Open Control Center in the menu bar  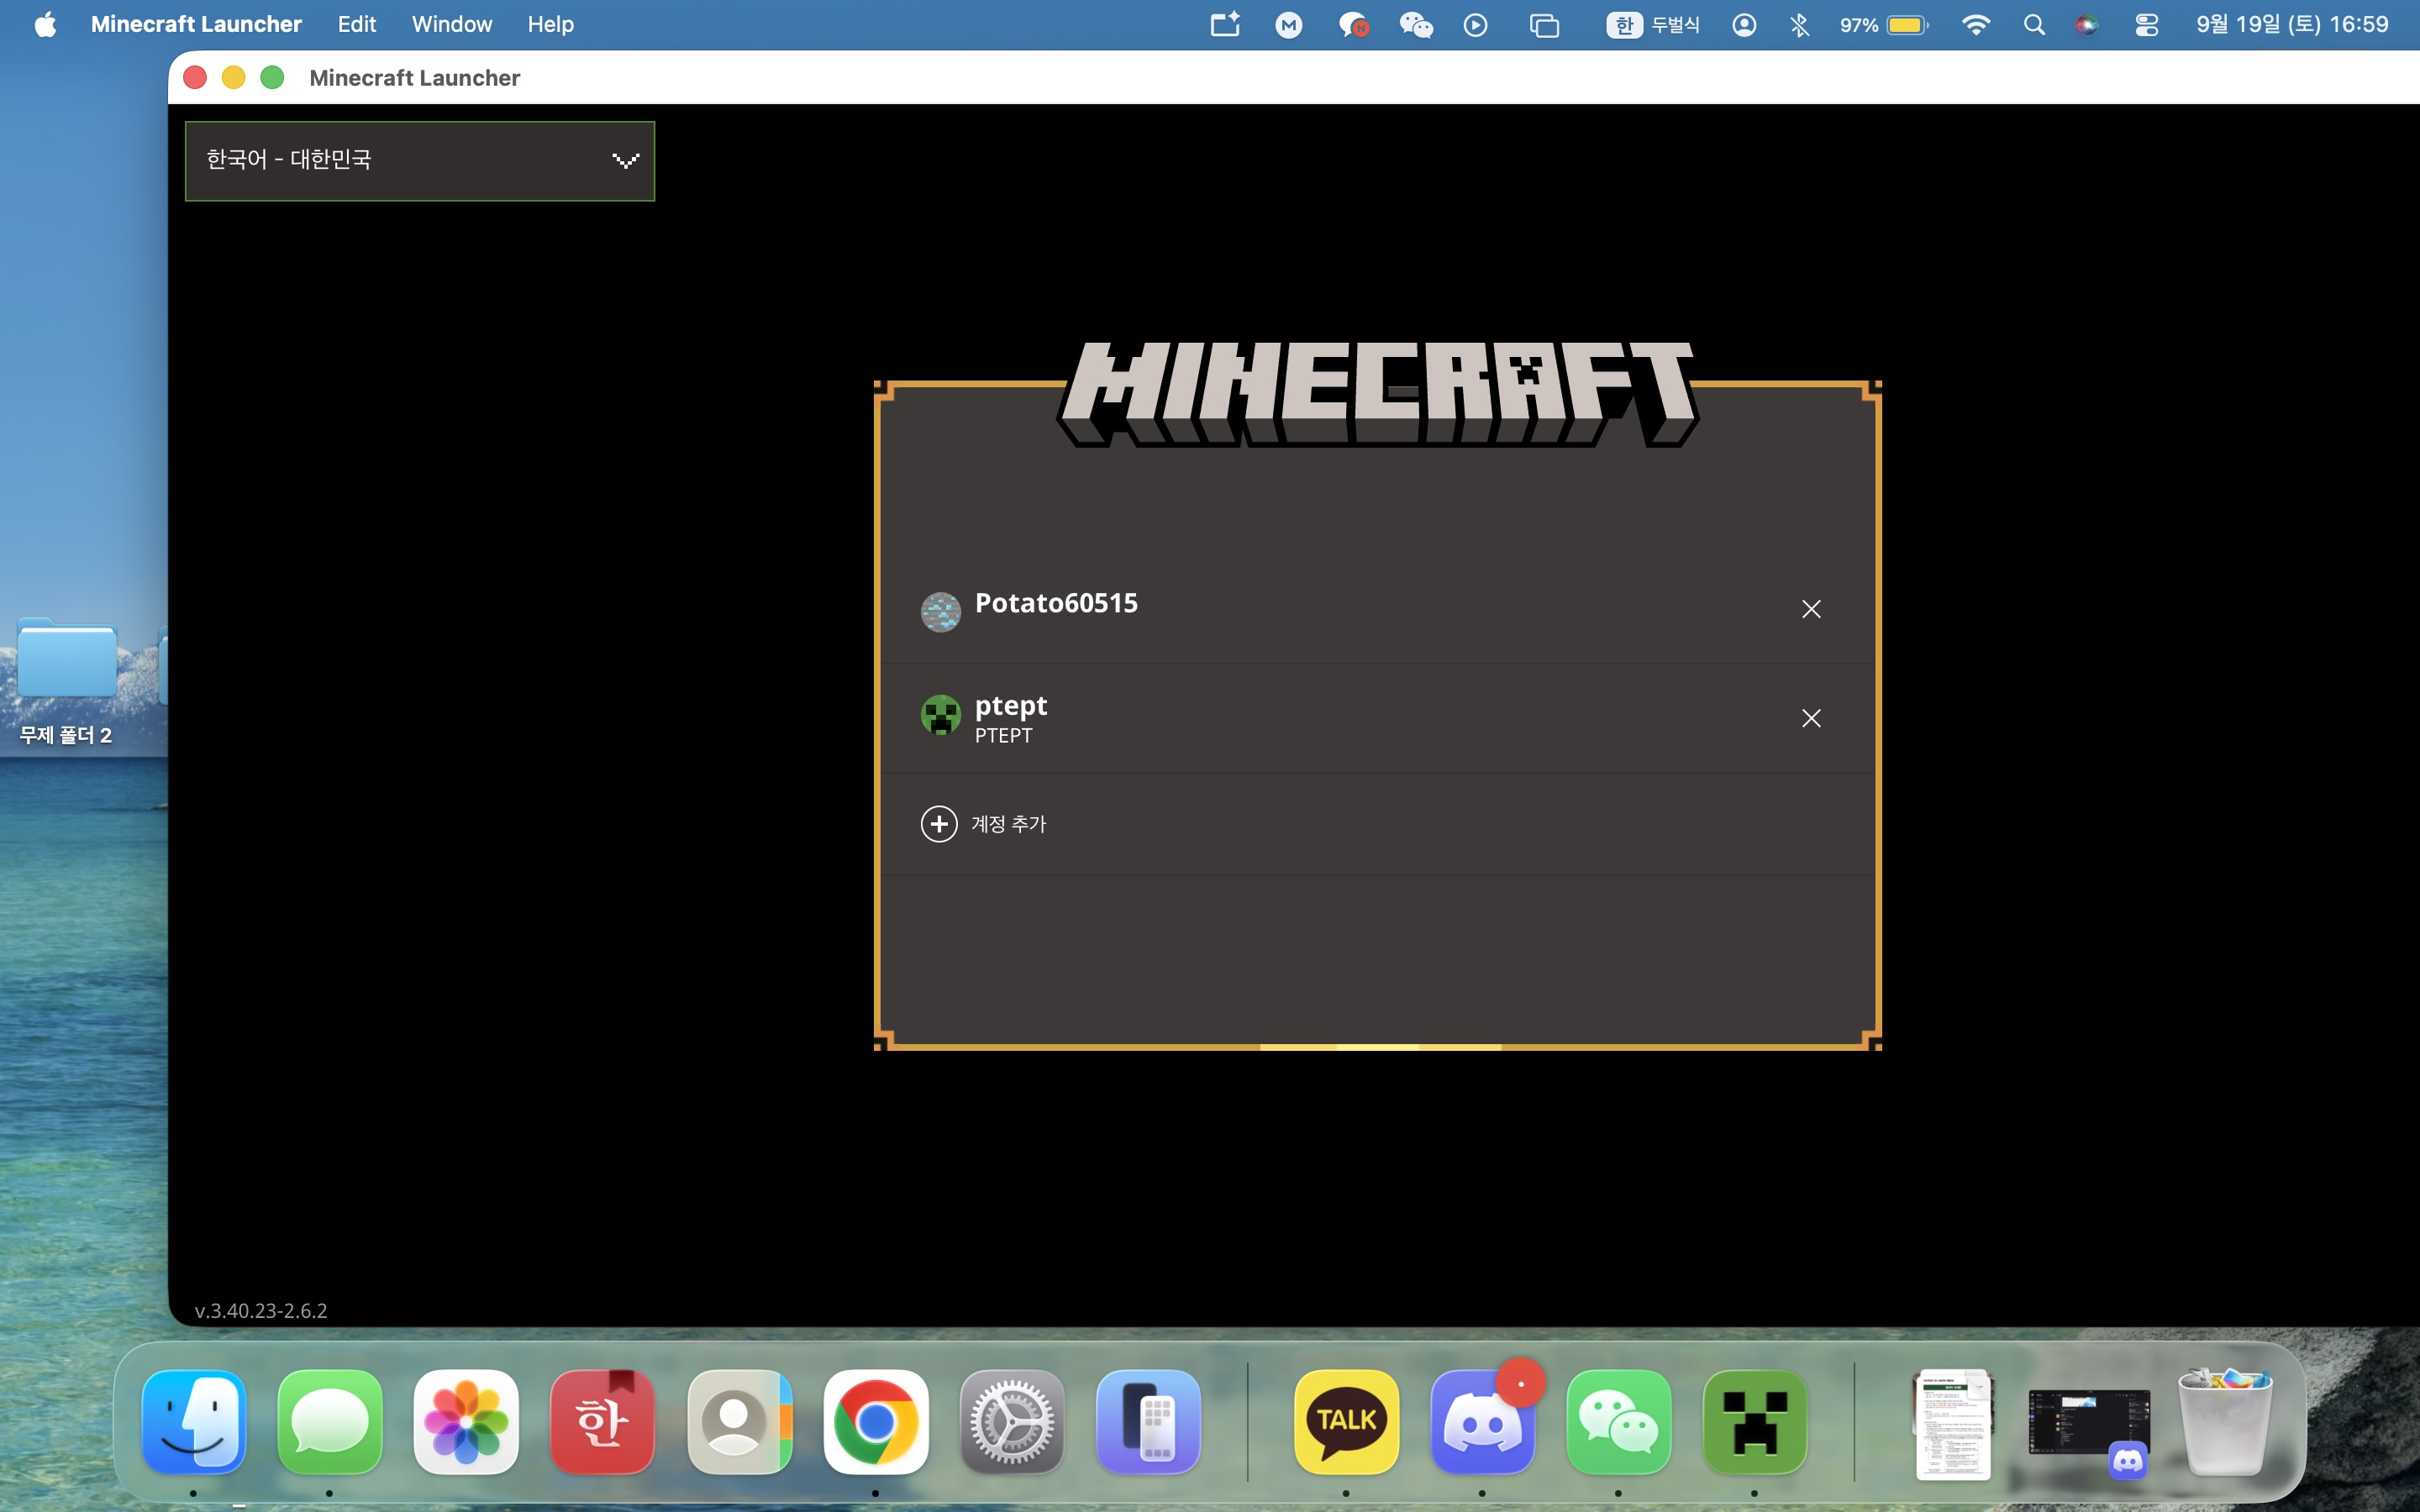click(2146, 25)
